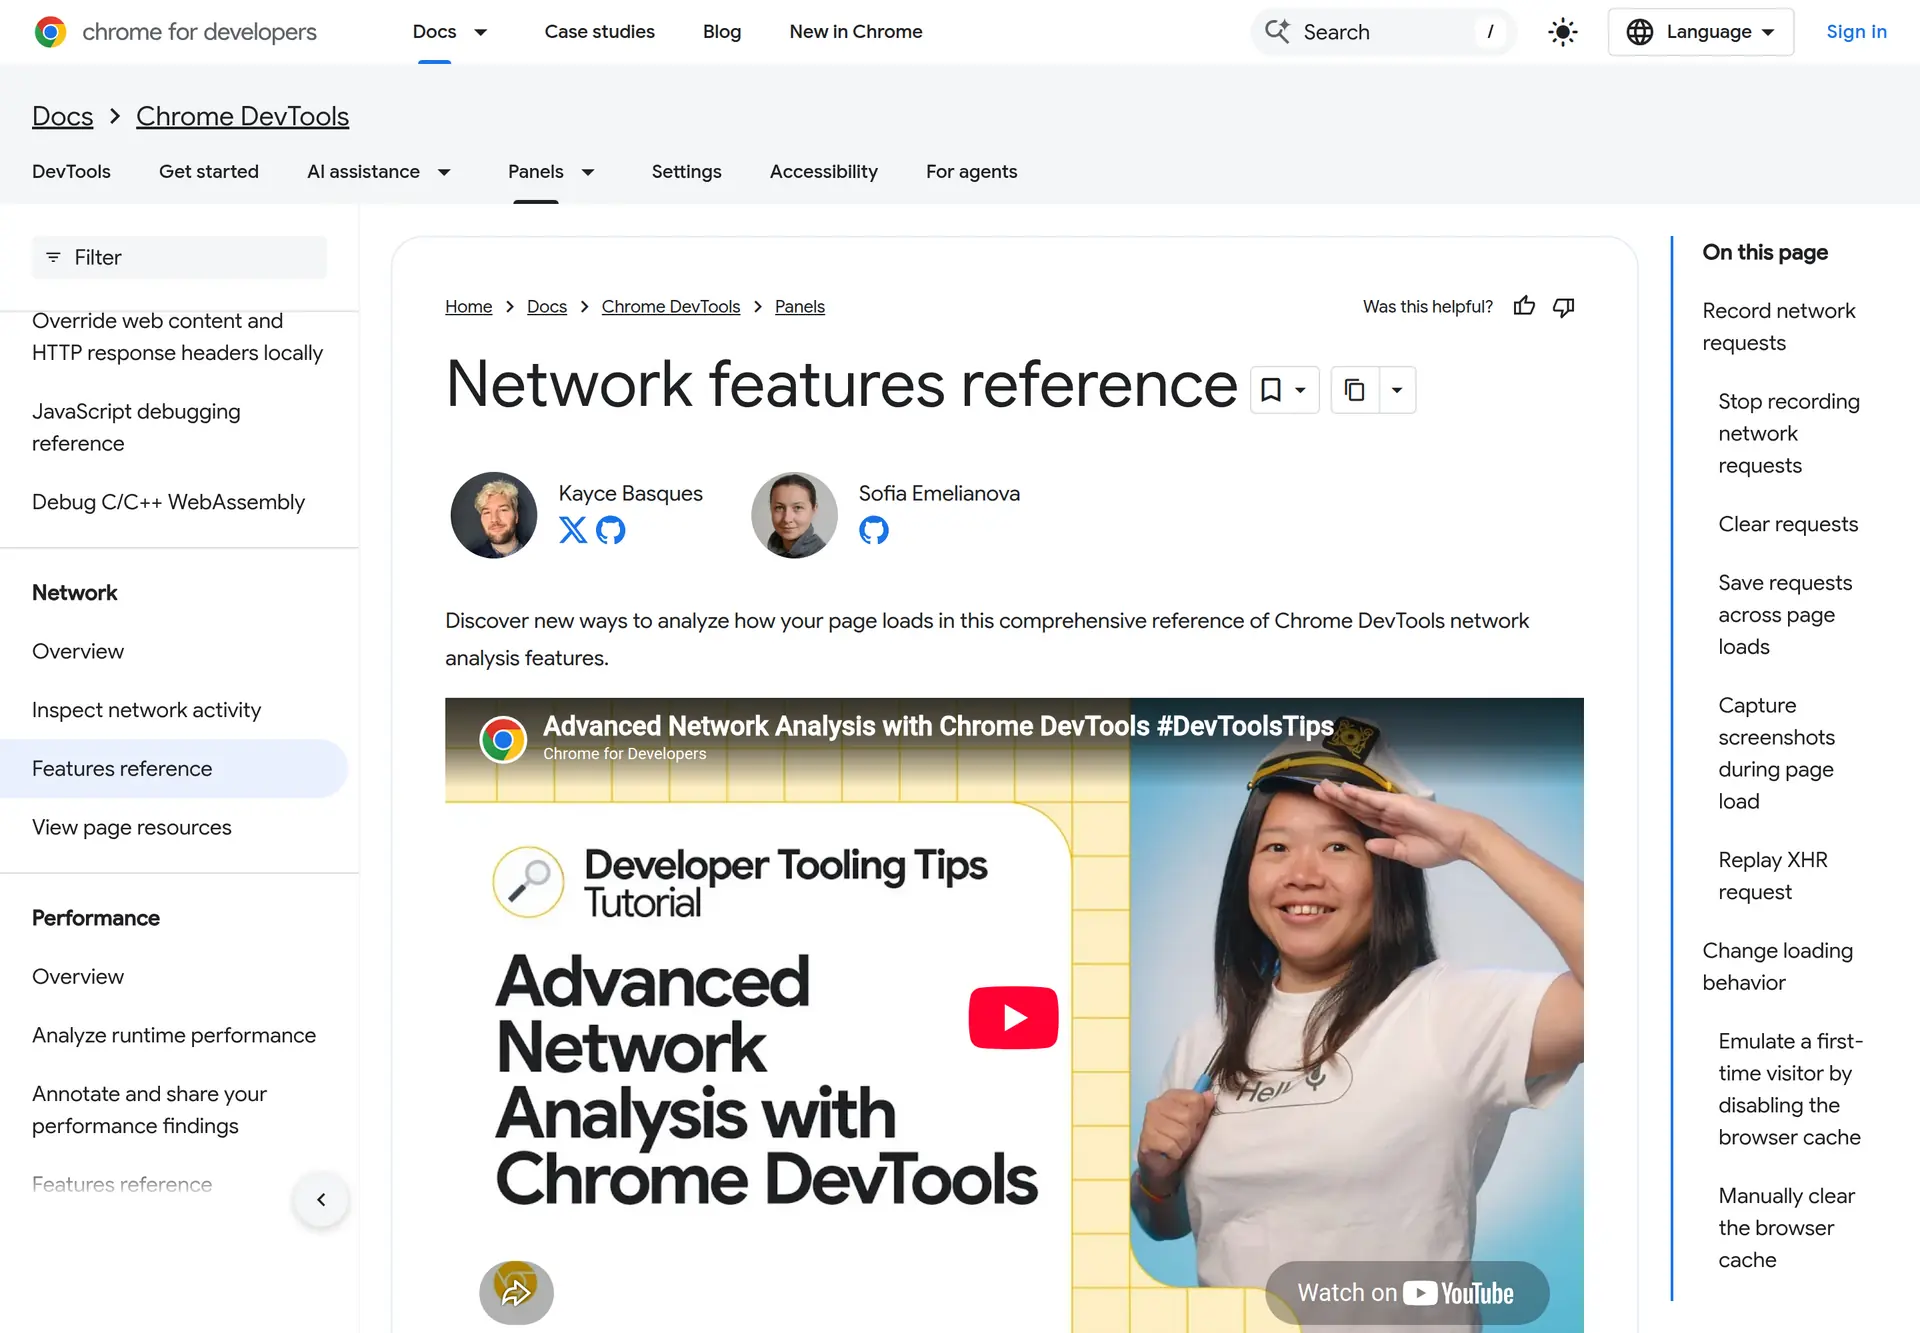Expand the AI assistance dropdown

coord(444,172)
